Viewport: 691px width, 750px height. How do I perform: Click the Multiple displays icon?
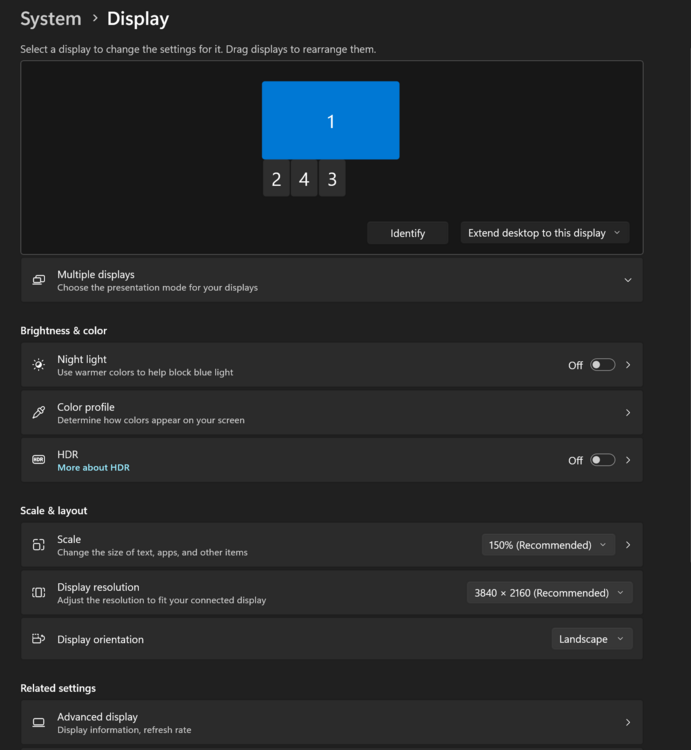point(38,280)
